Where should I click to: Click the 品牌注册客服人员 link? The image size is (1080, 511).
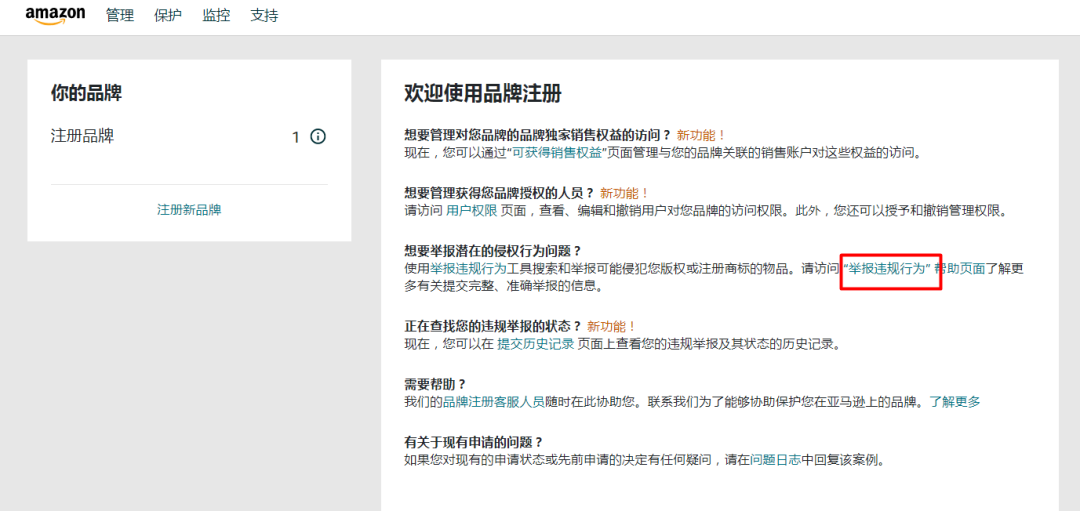493,402
